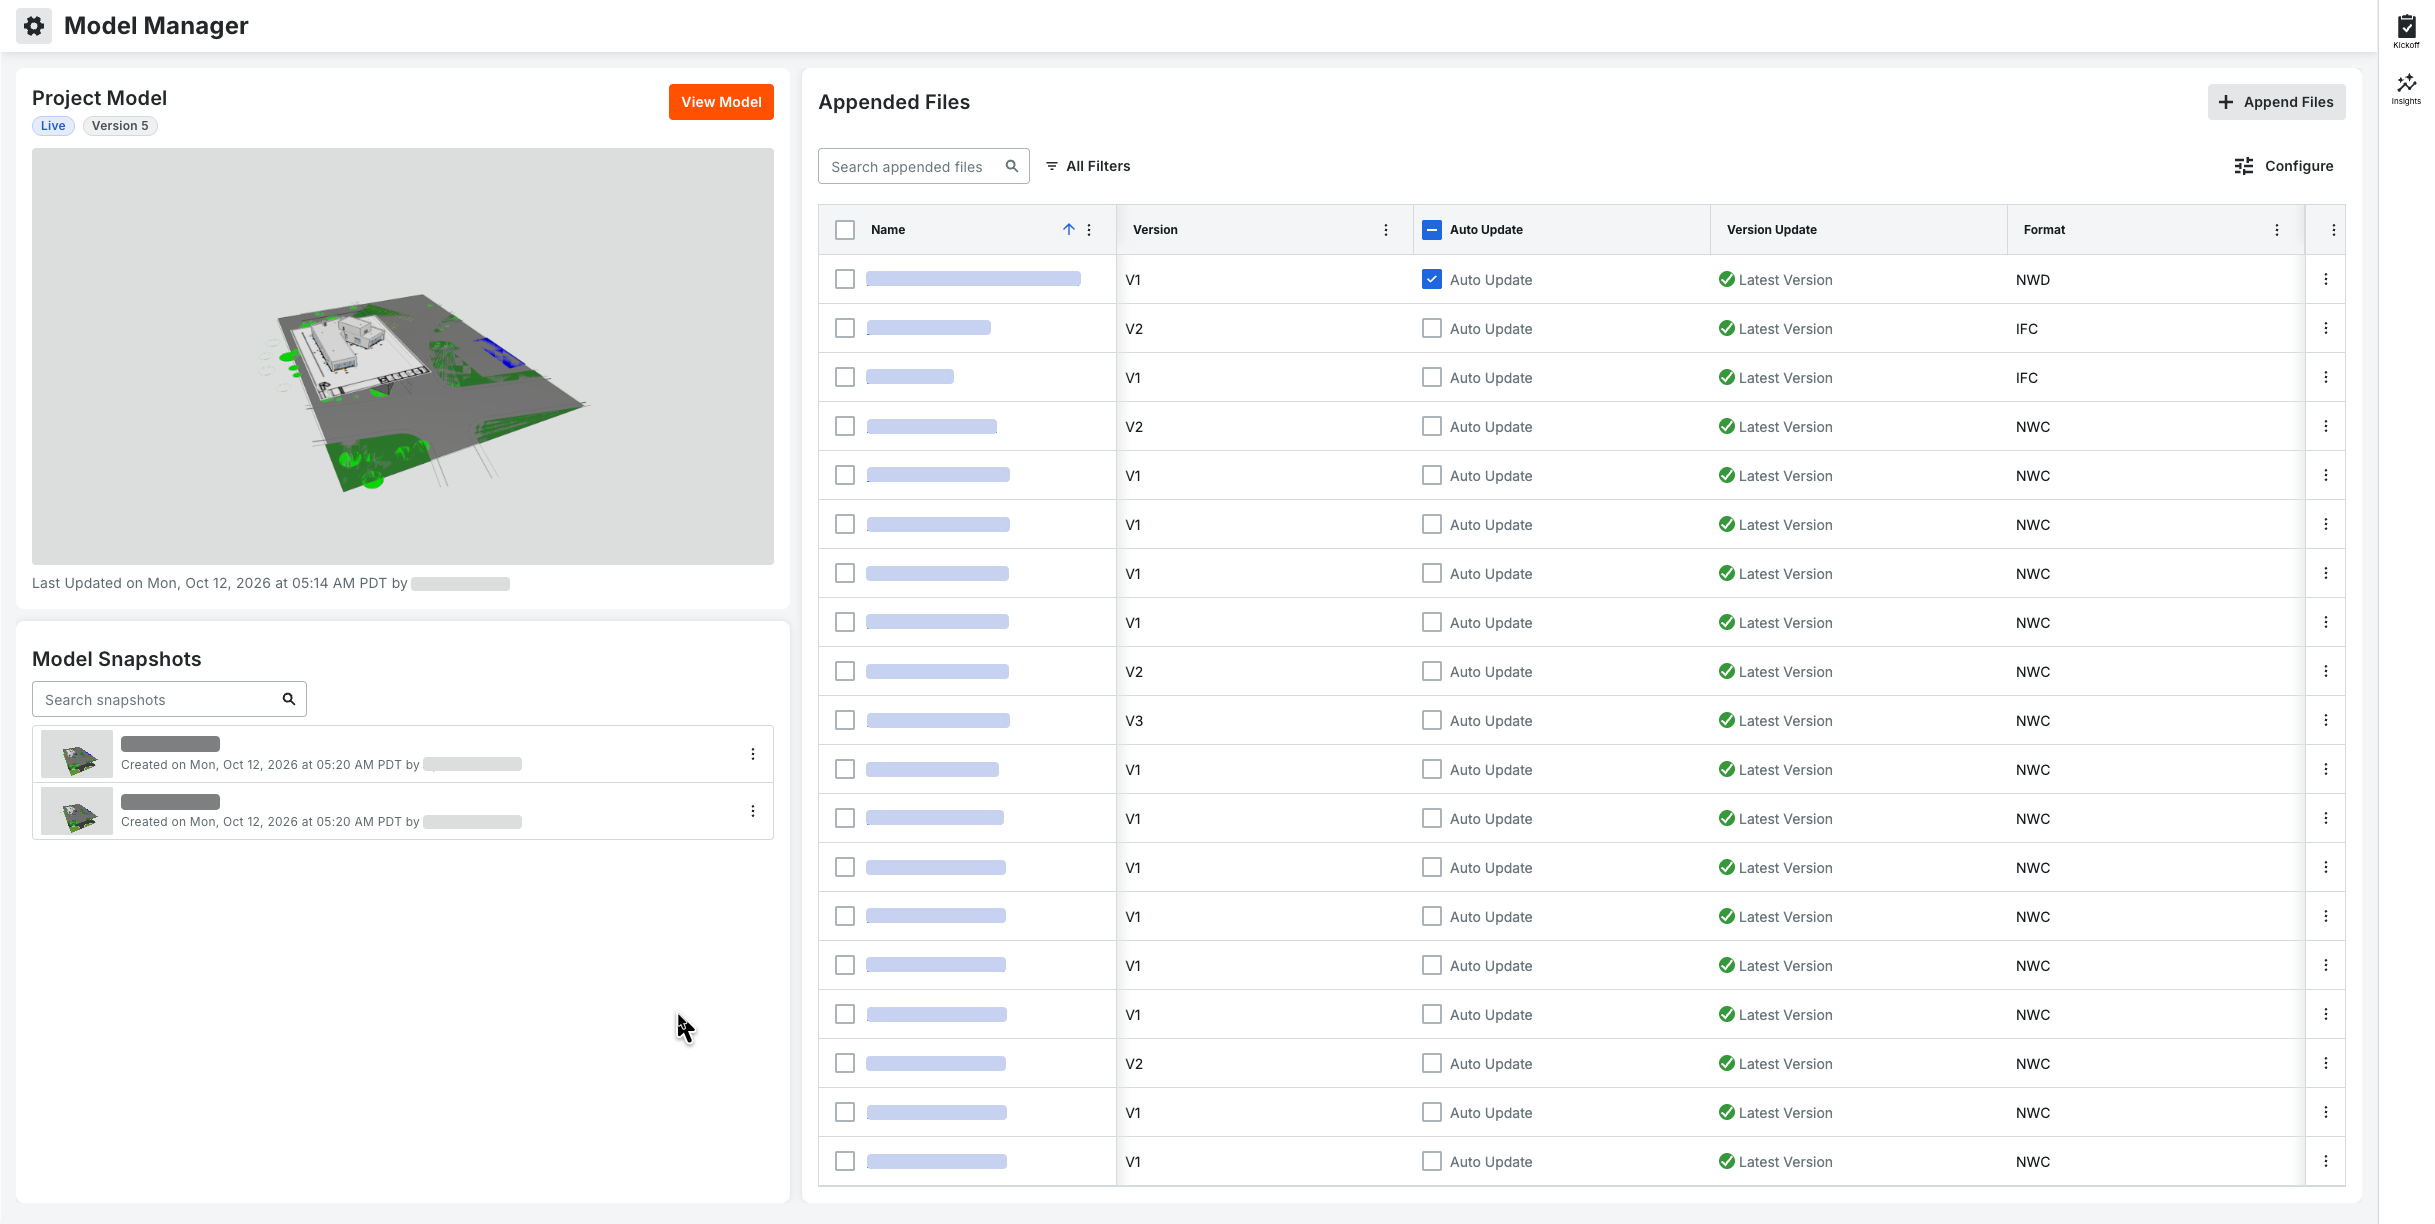
Task: Select the row checkbox for the NWD file
Action: coord(845,279)
